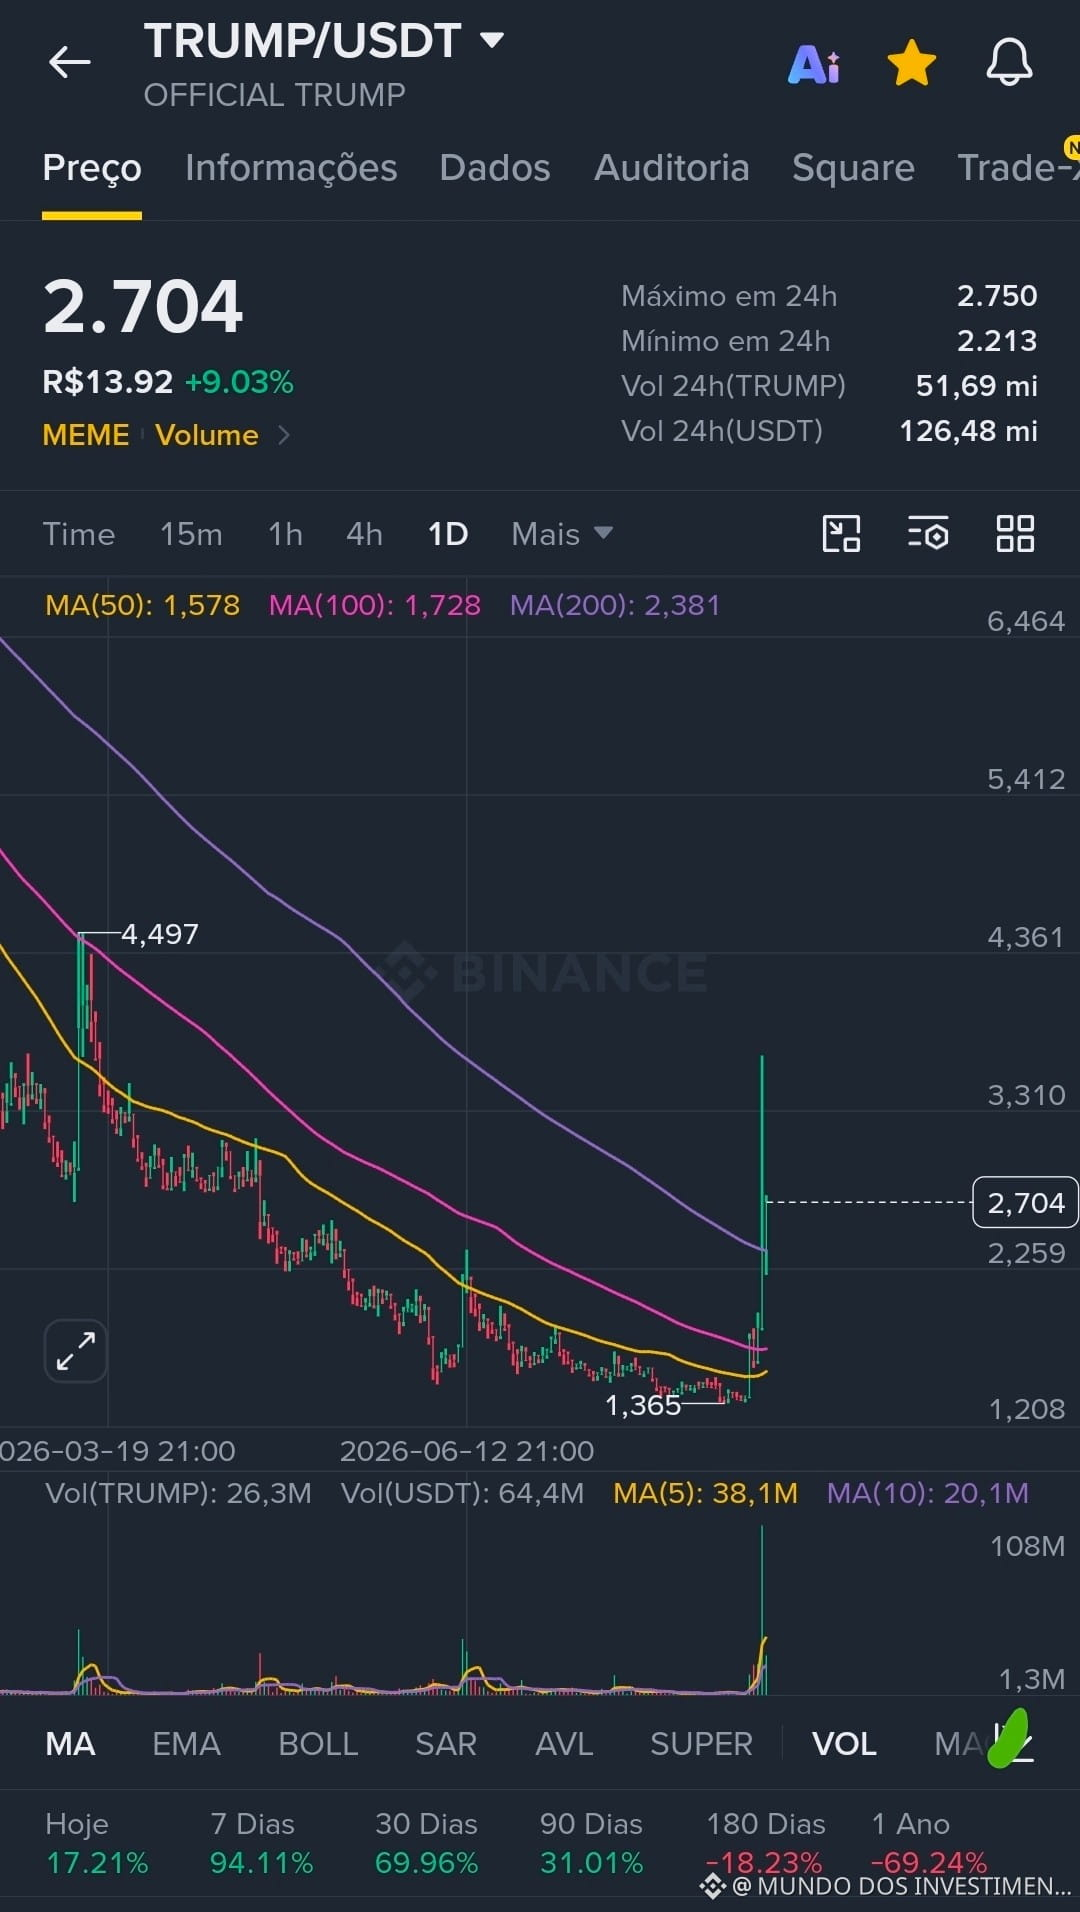
Task: Open chart indicator settings icon
Action: point(928,533)
